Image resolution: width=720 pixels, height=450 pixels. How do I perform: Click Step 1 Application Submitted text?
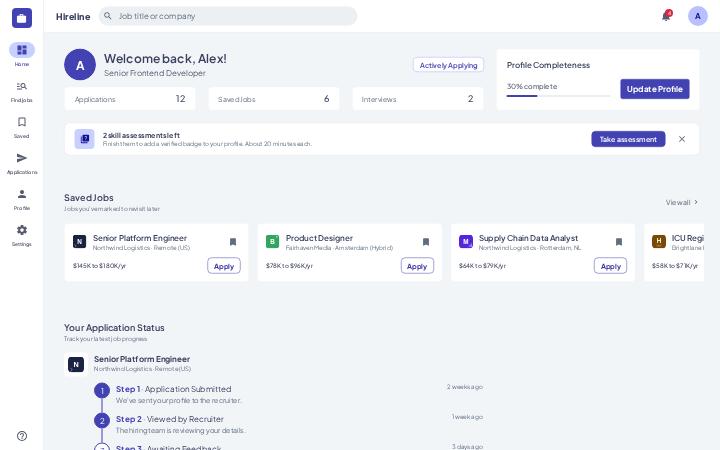pyautogui.click(x=174, y=389)
